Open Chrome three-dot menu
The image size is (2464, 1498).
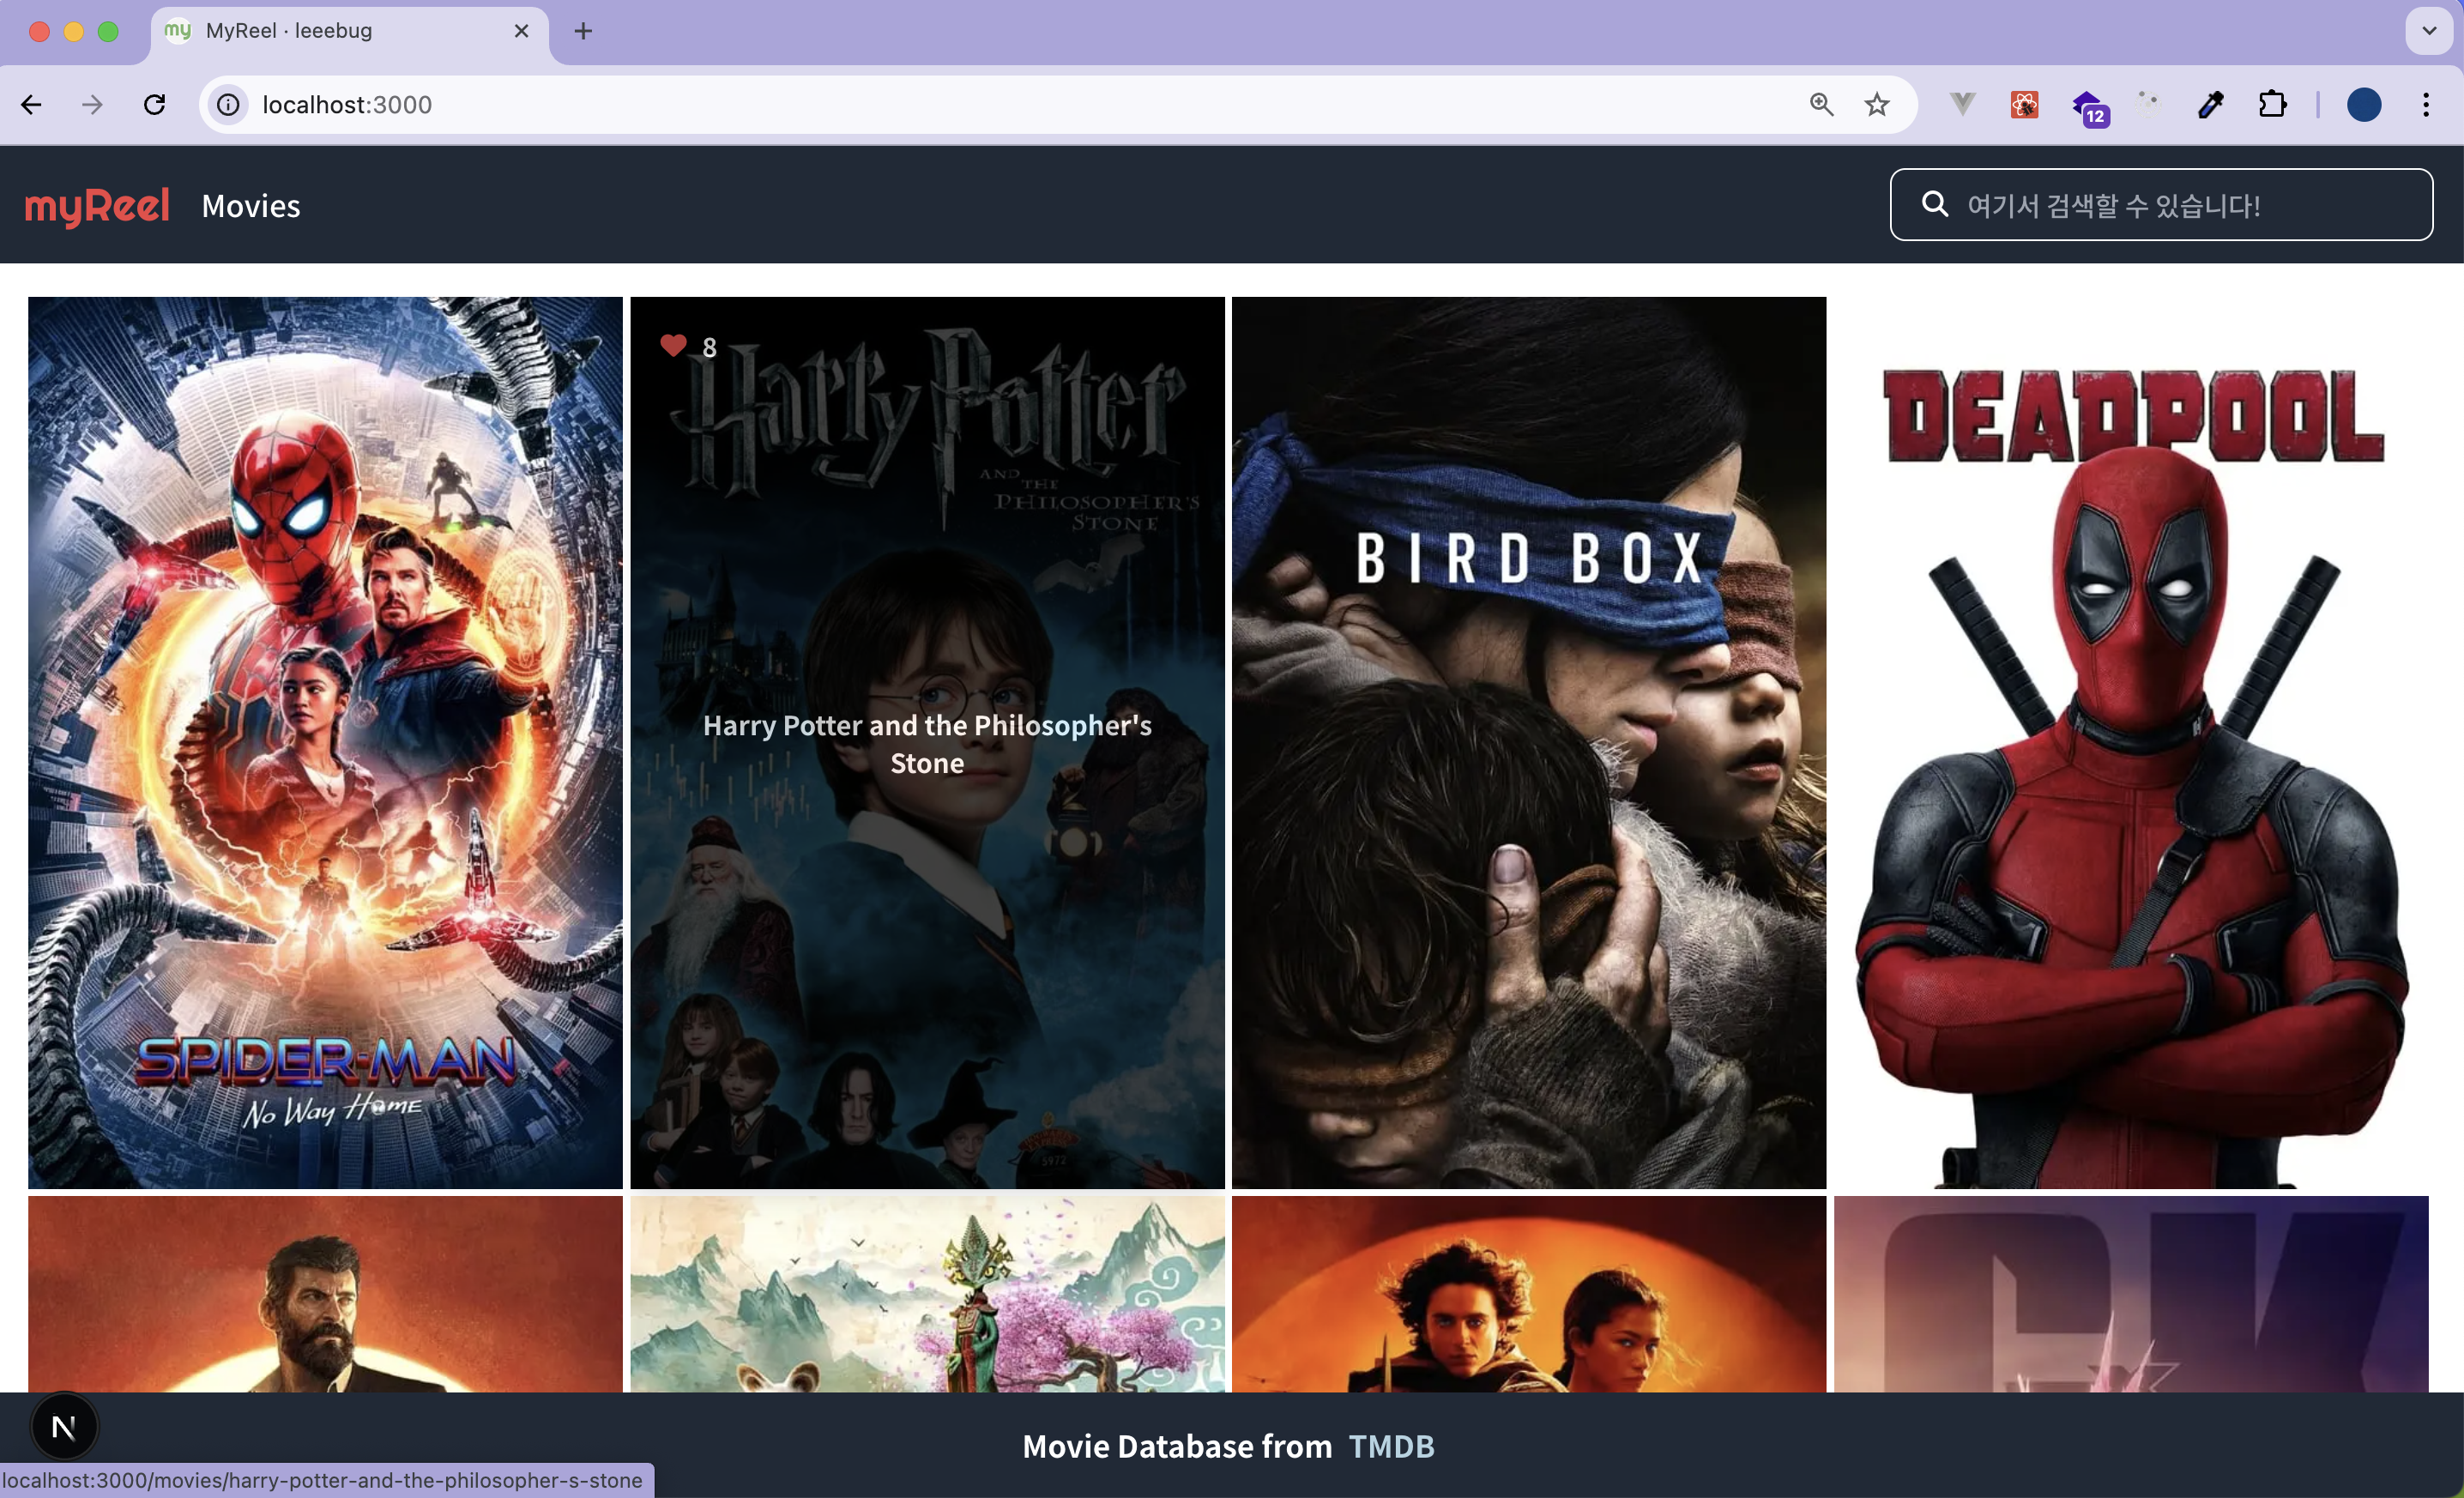click(2426, 105)
